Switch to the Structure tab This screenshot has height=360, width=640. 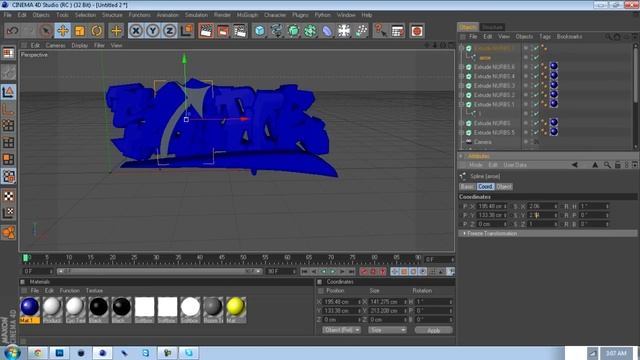pyautogui.click(x=492, y=27)
